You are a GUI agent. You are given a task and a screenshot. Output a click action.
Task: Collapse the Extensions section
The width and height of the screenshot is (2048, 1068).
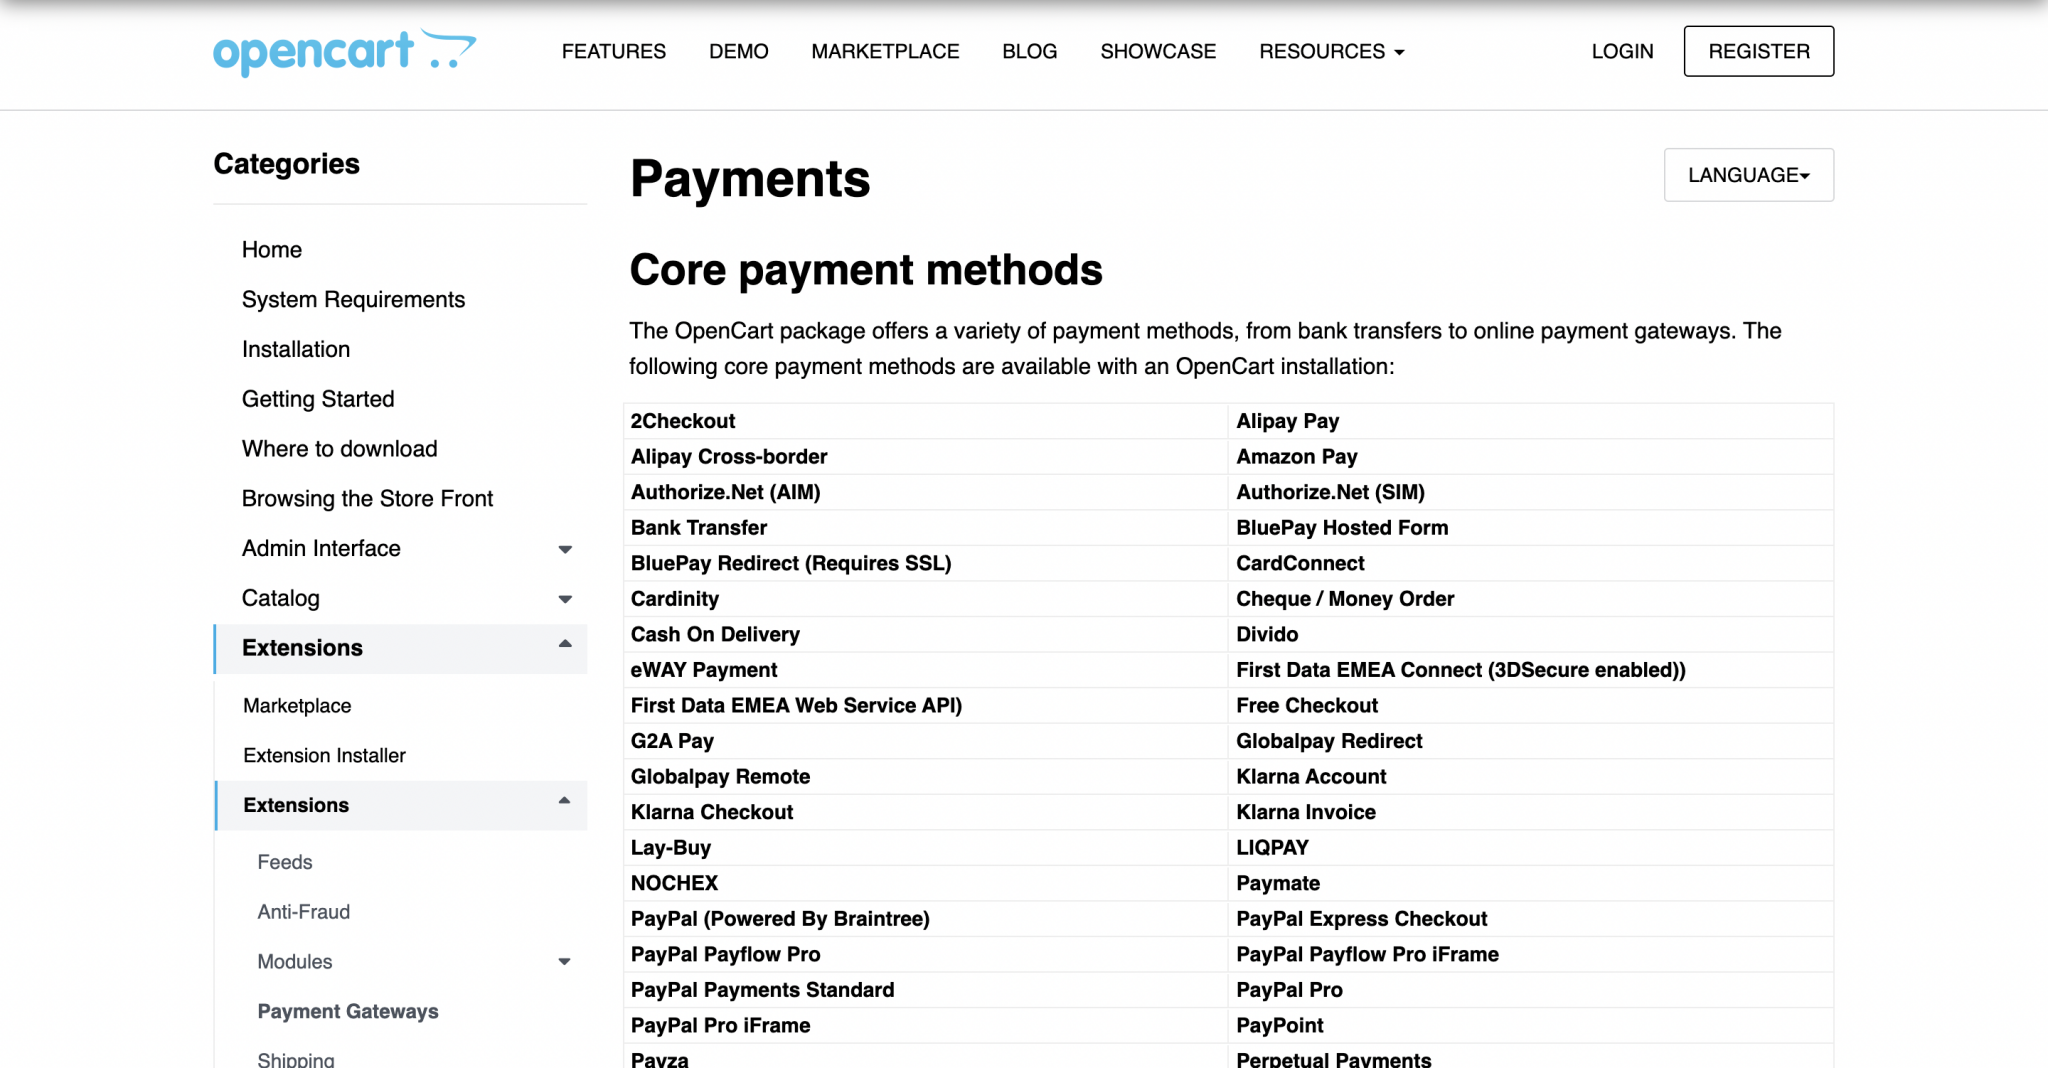pos(565,648)
